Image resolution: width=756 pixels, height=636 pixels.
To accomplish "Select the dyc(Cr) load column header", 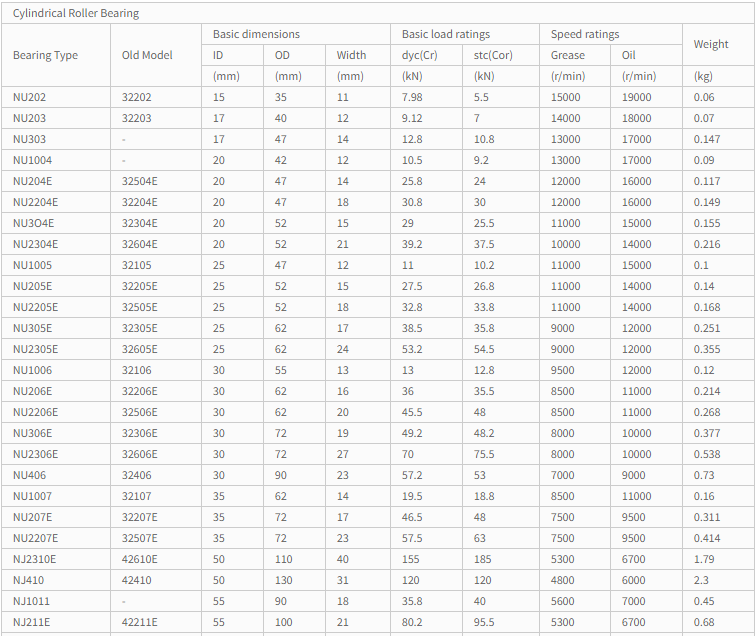I will pyautogui.click(x=419, y=55).
